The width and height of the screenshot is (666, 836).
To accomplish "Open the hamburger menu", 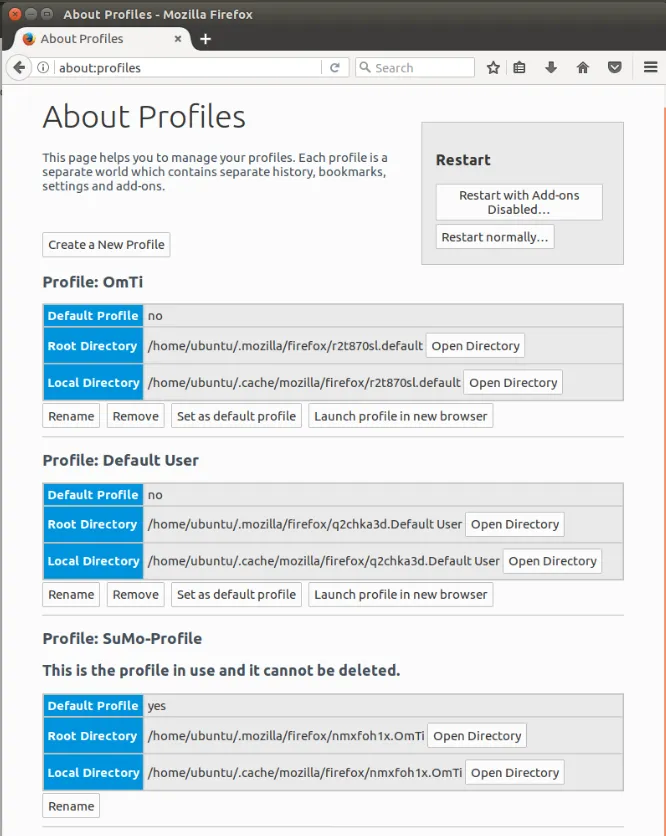I will [650, 67].
